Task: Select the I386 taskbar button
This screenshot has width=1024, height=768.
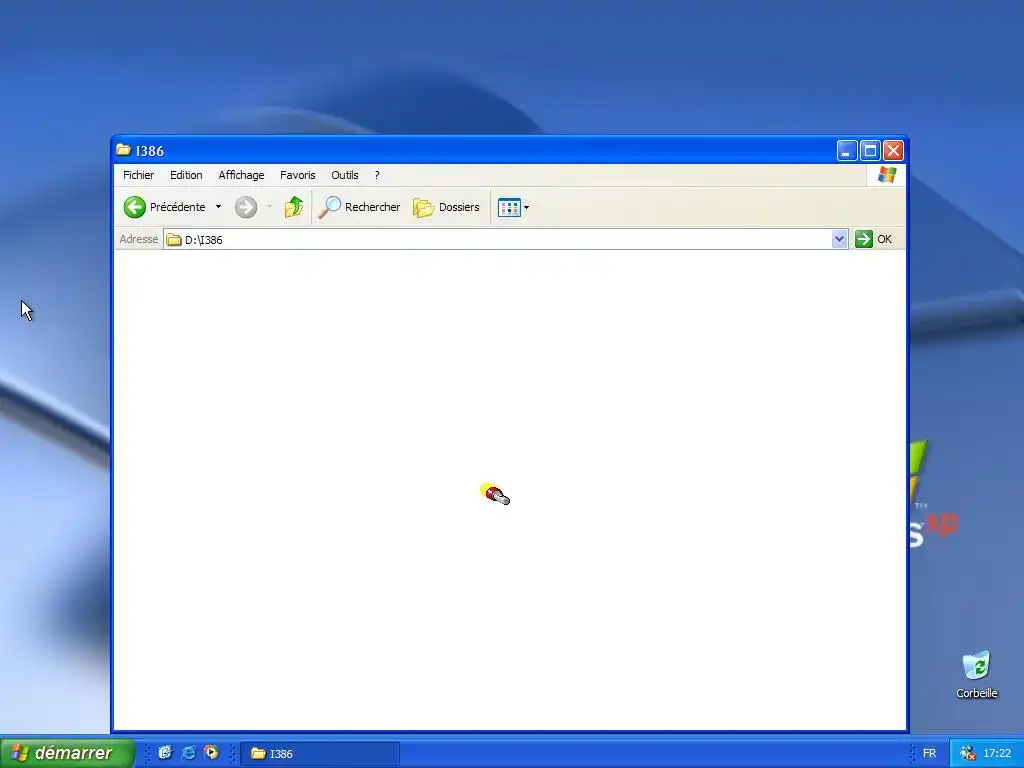Action: pos(320,754)
